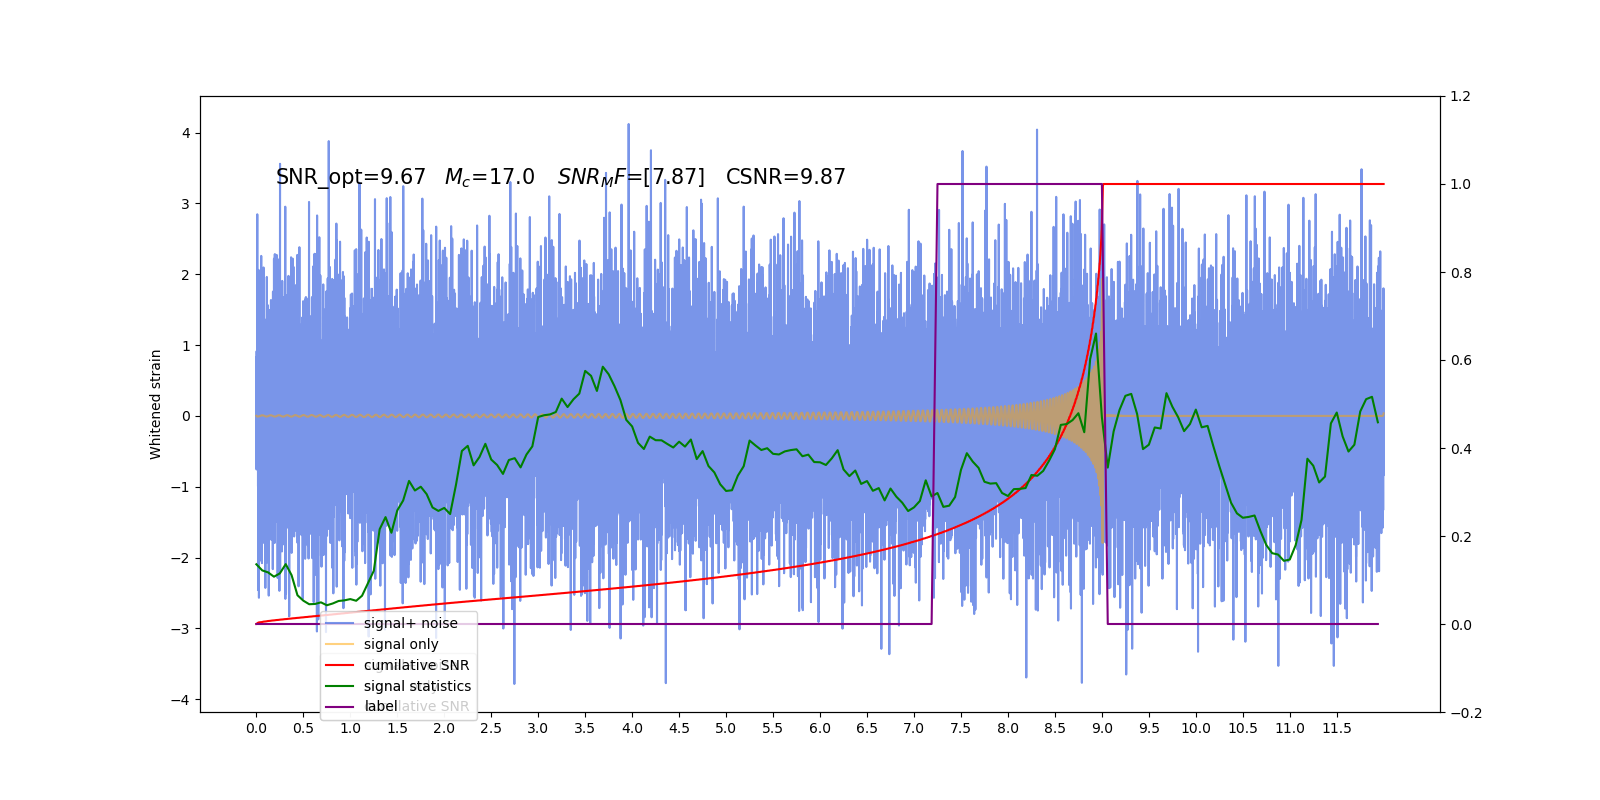
Task: Click the SNR_MF=[7.87] annotation text
Action: click(x=631, y=177)
